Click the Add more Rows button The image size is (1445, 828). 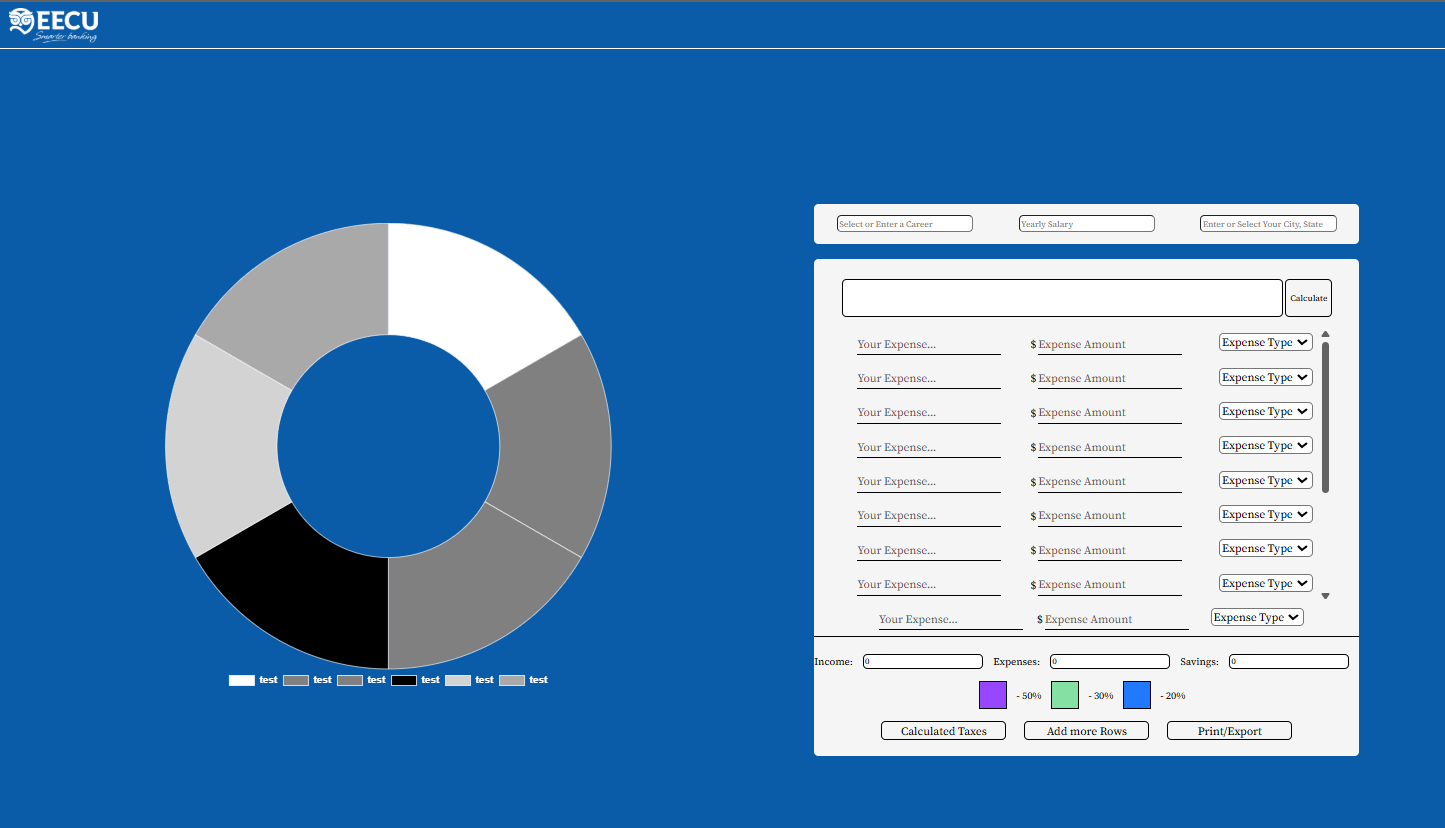[1086, 731]
